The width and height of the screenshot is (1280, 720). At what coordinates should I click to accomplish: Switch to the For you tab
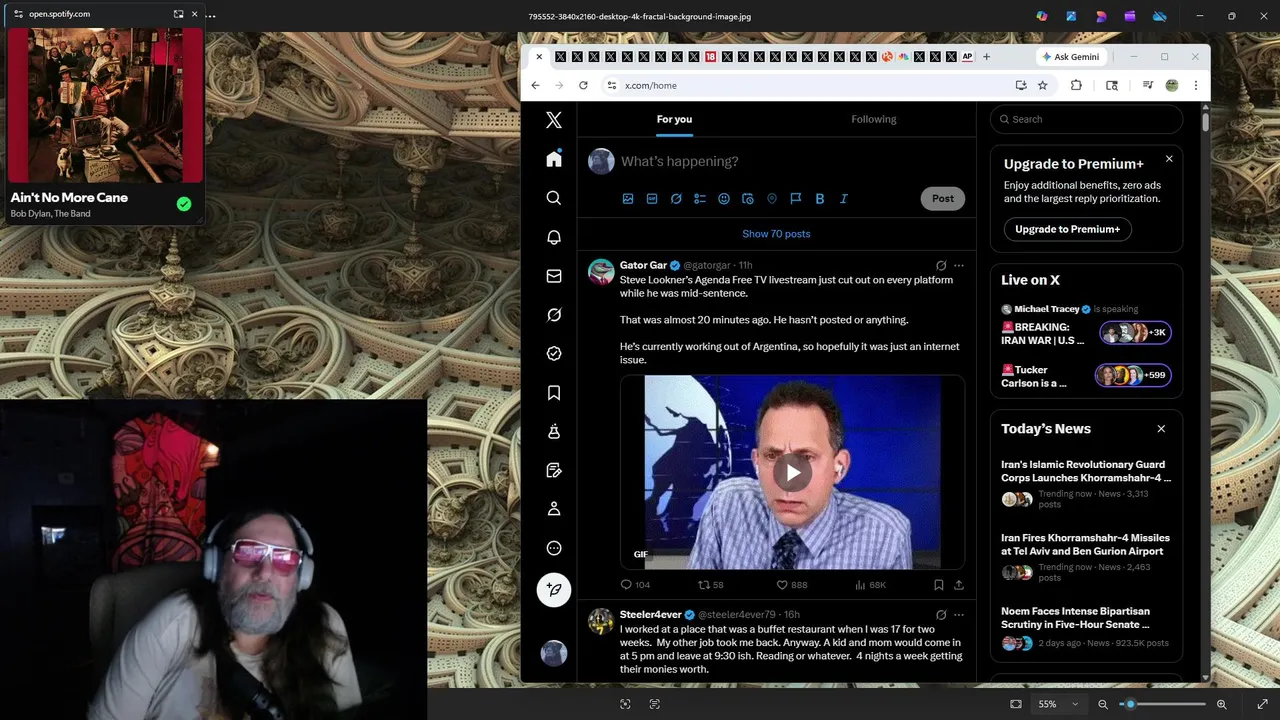coord(674,119)
